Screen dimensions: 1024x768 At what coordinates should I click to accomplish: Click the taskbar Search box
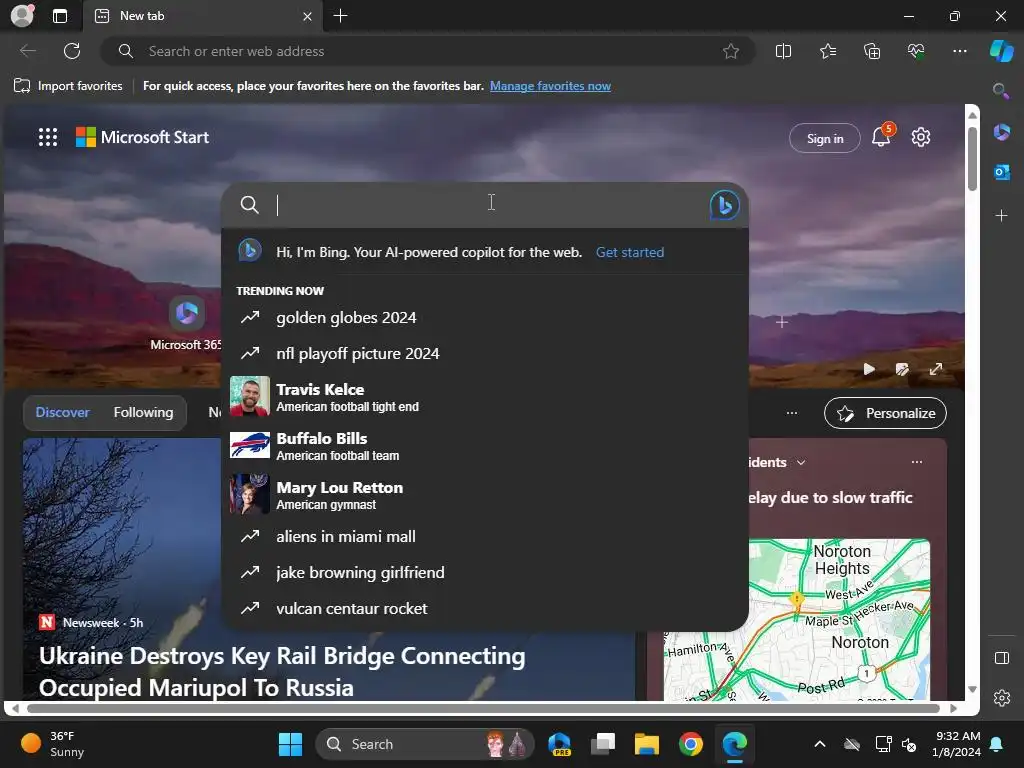point(424,744)
